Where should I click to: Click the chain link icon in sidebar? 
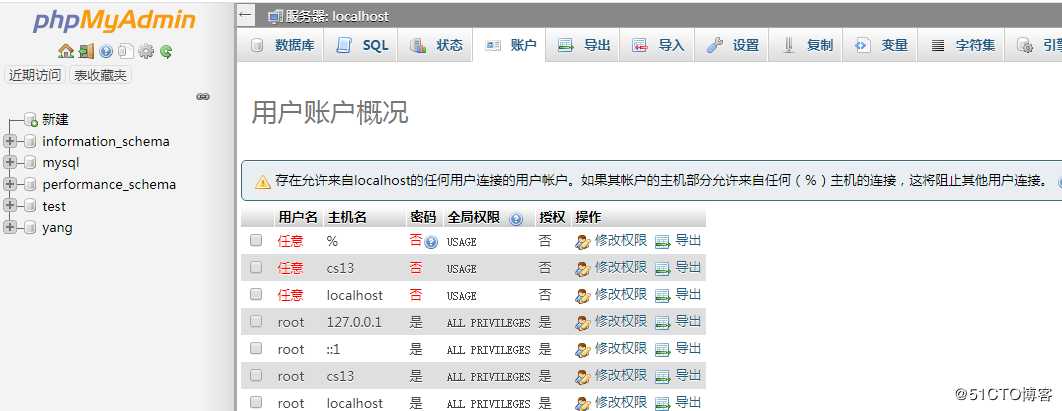[203, 97]
